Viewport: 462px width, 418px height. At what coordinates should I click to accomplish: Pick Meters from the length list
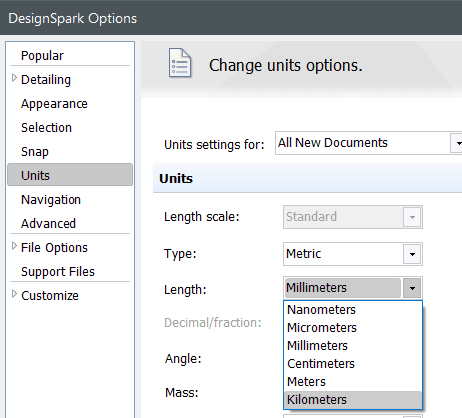tap(353, 382)
